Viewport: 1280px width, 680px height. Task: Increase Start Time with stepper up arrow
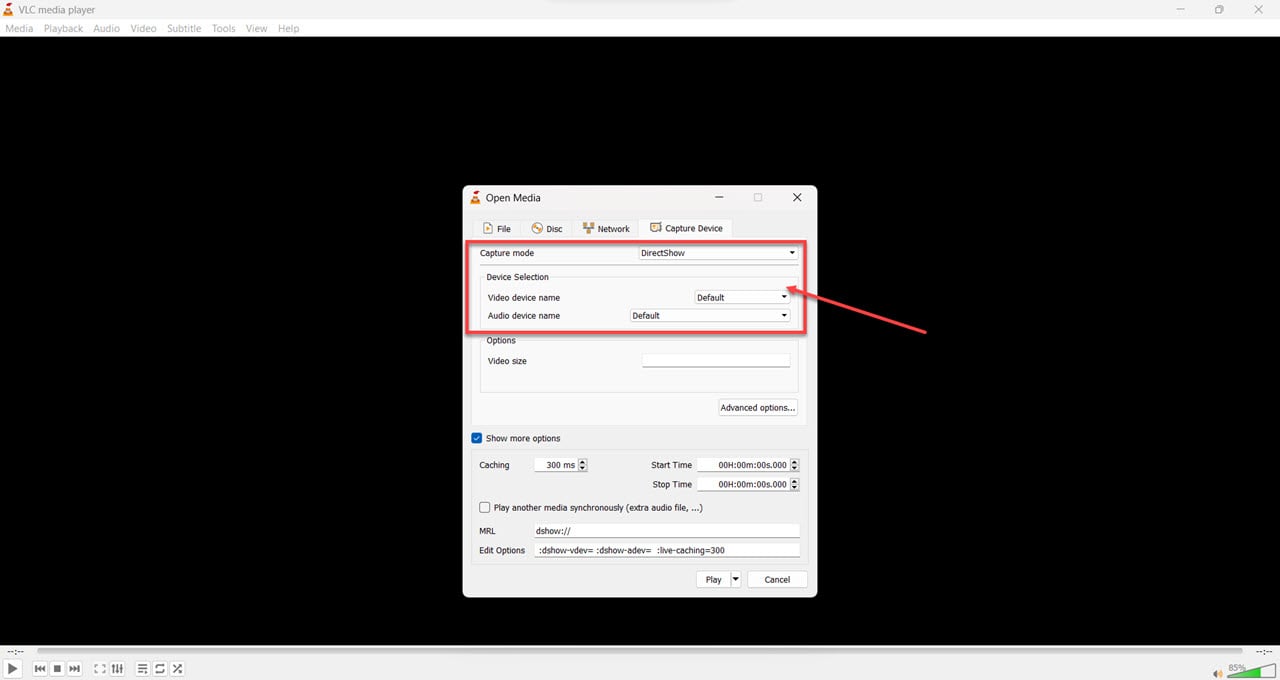pyautogui.click(x=795, y=462)
